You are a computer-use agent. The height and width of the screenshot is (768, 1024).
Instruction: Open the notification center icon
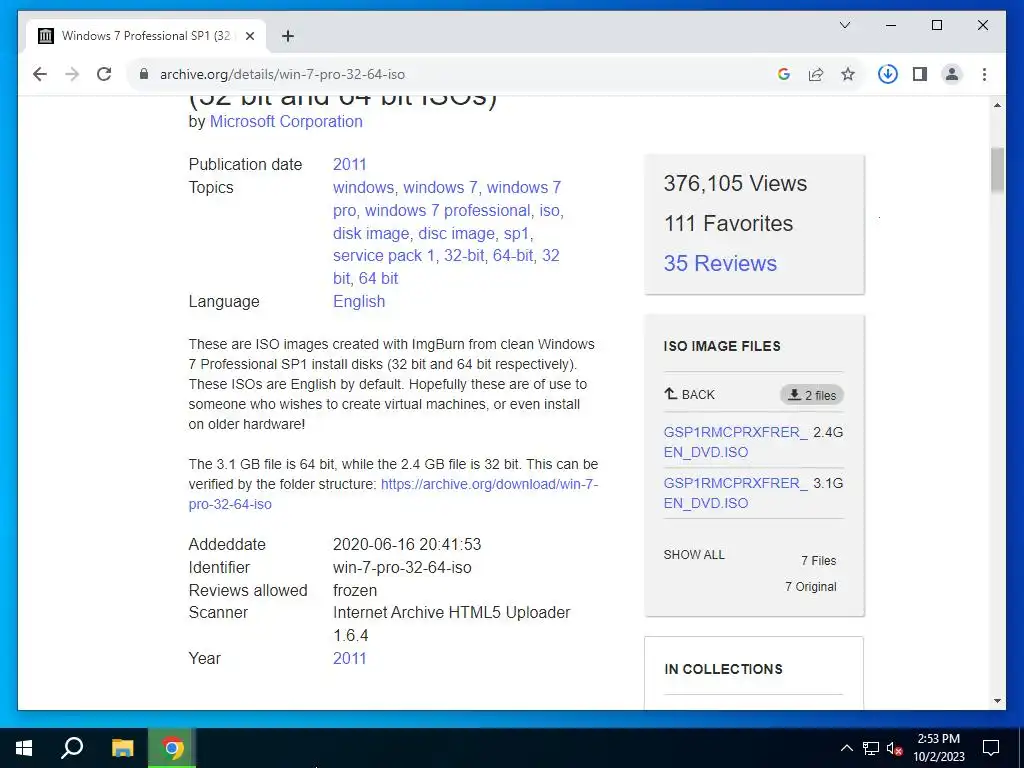pyautogui.click(x=991, y=748)
